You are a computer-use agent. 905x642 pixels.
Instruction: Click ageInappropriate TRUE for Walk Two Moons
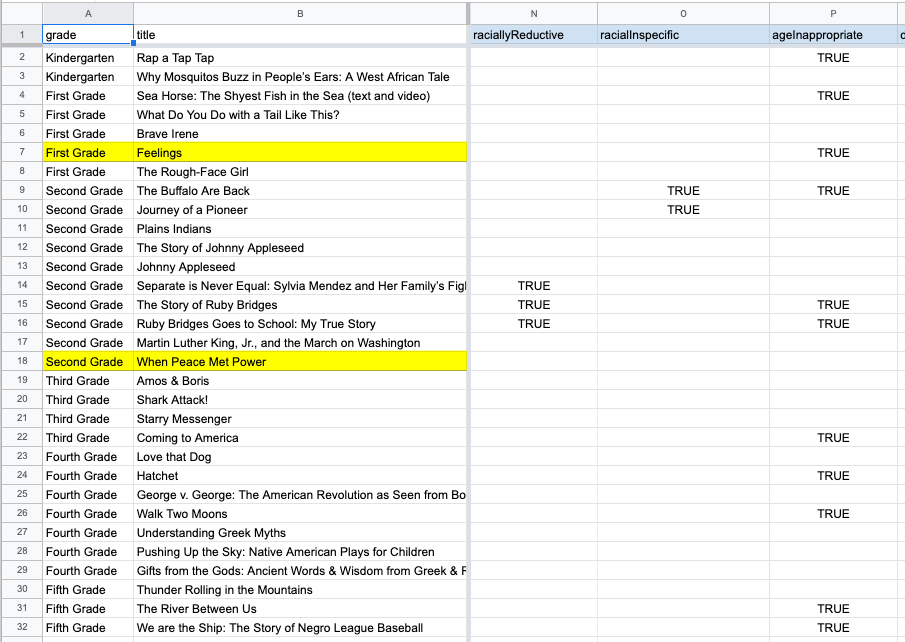point(833,514)
